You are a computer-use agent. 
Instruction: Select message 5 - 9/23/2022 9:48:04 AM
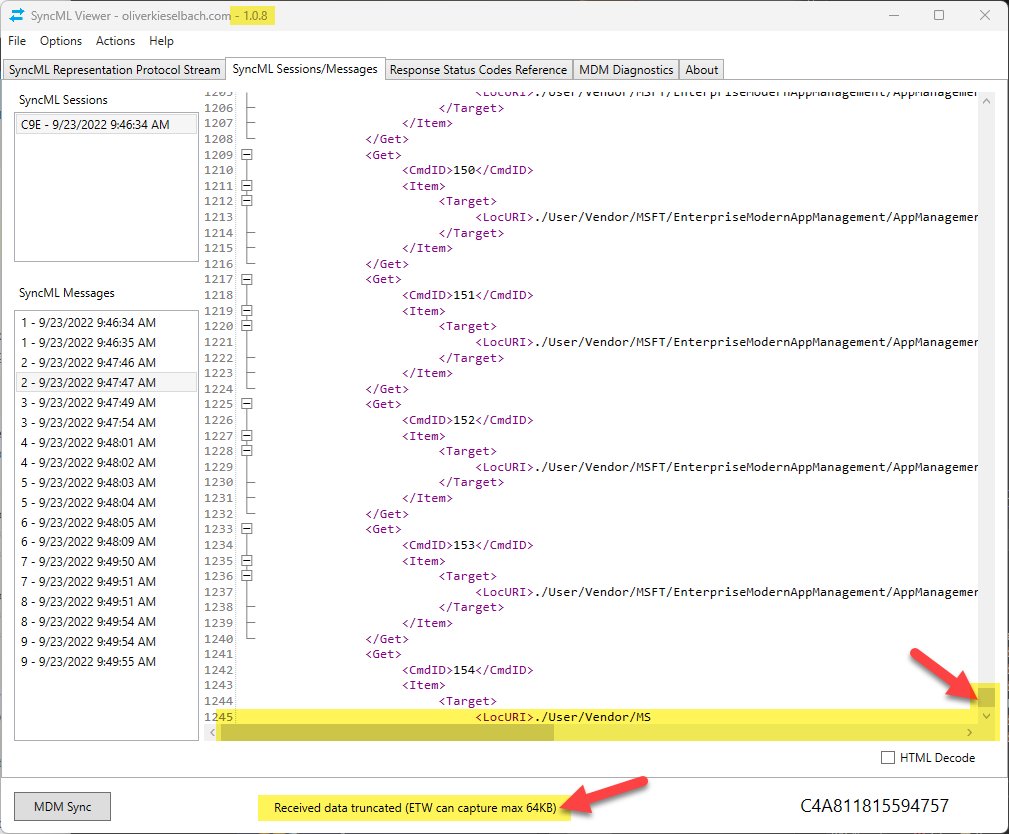pos(106,502)
